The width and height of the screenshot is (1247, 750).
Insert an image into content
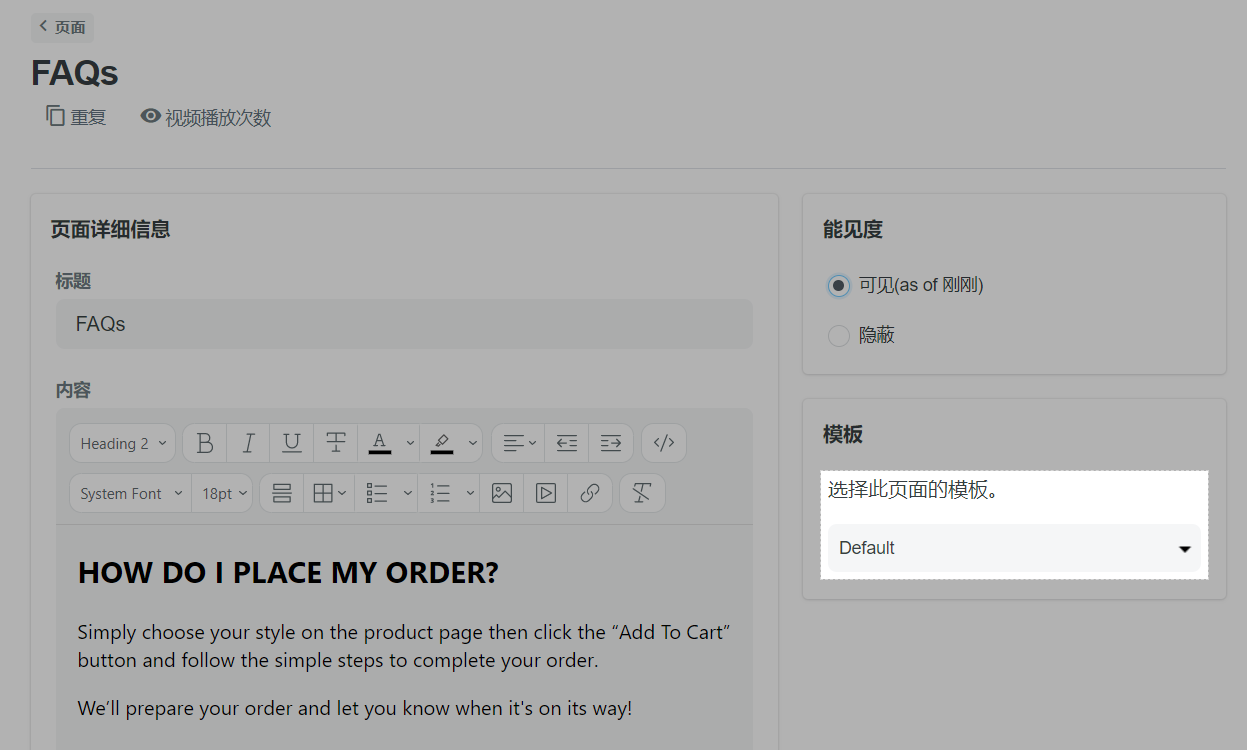coord(502,493)
